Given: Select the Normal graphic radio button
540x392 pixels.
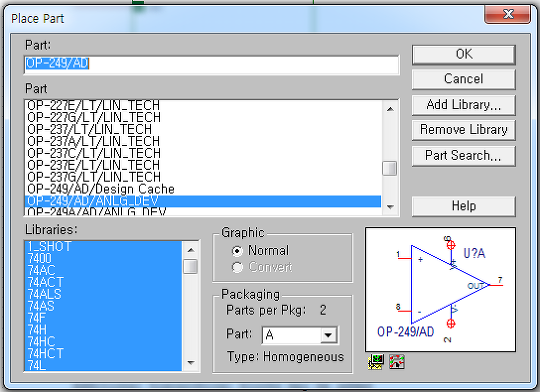Looking at the screenshot, I should pyautogui.click(x=237, y=251).
